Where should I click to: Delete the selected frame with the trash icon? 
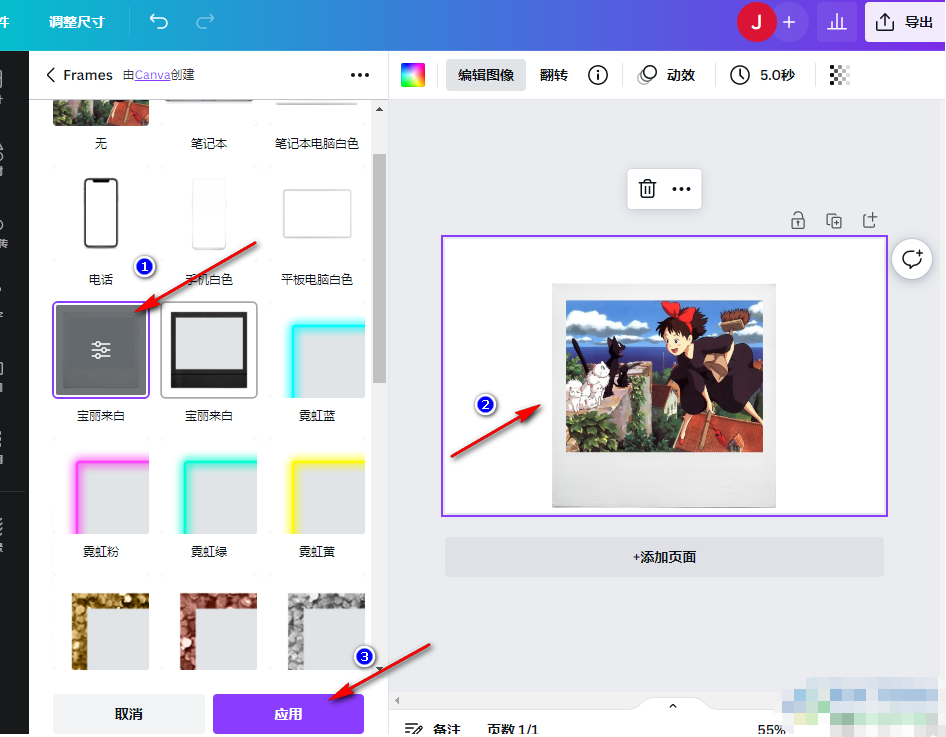(x=647, y=188)
